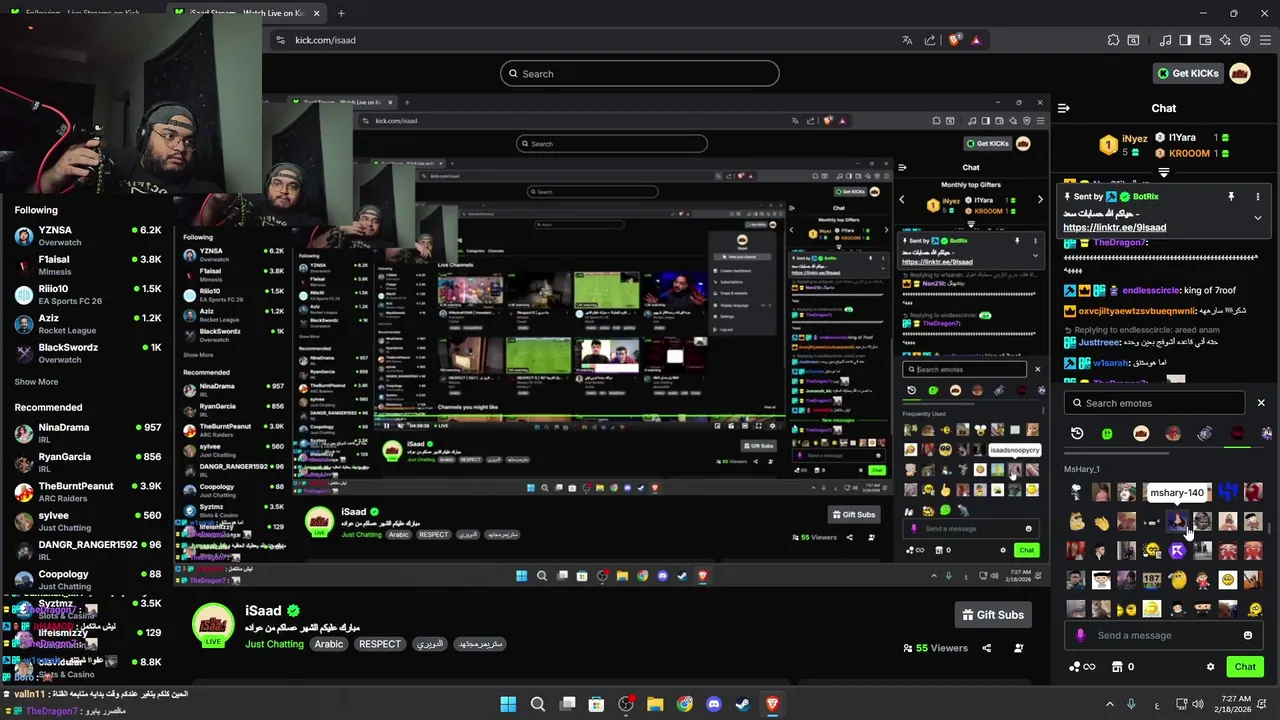This screenshot has width=1280, height=720.
Task: Open the Brave Wallet icon
Action: click(x=1205, y=40)
